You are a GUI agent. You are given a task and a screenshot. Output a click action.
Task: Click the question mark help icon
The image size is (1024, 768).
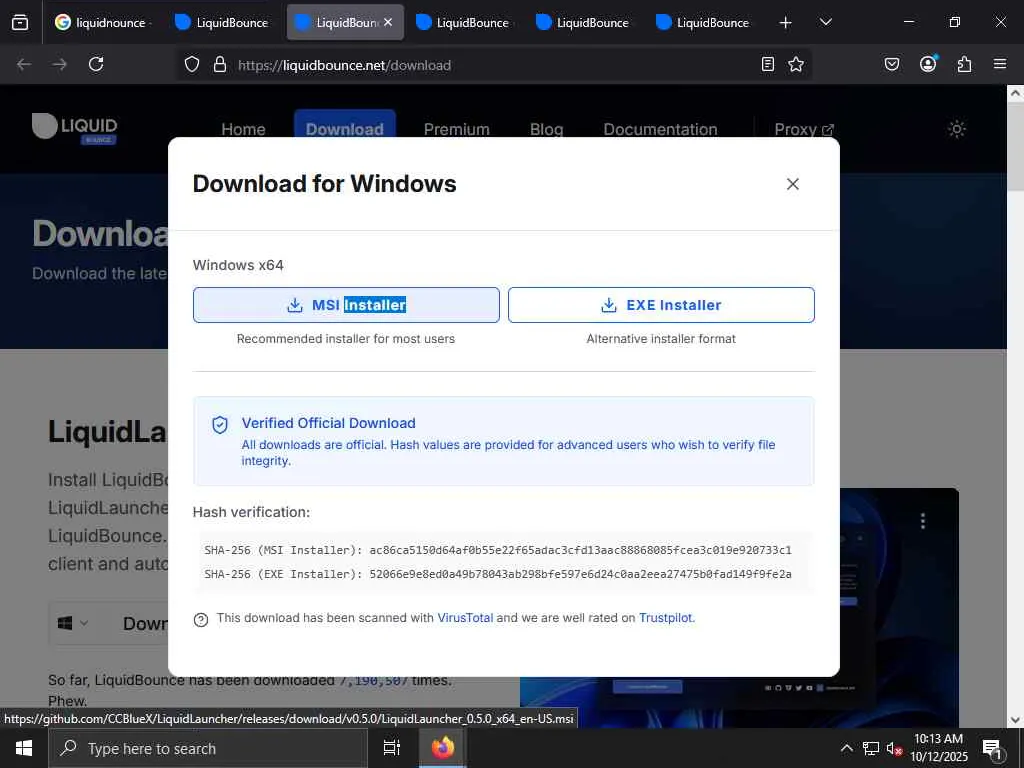[x=201, y=620]
